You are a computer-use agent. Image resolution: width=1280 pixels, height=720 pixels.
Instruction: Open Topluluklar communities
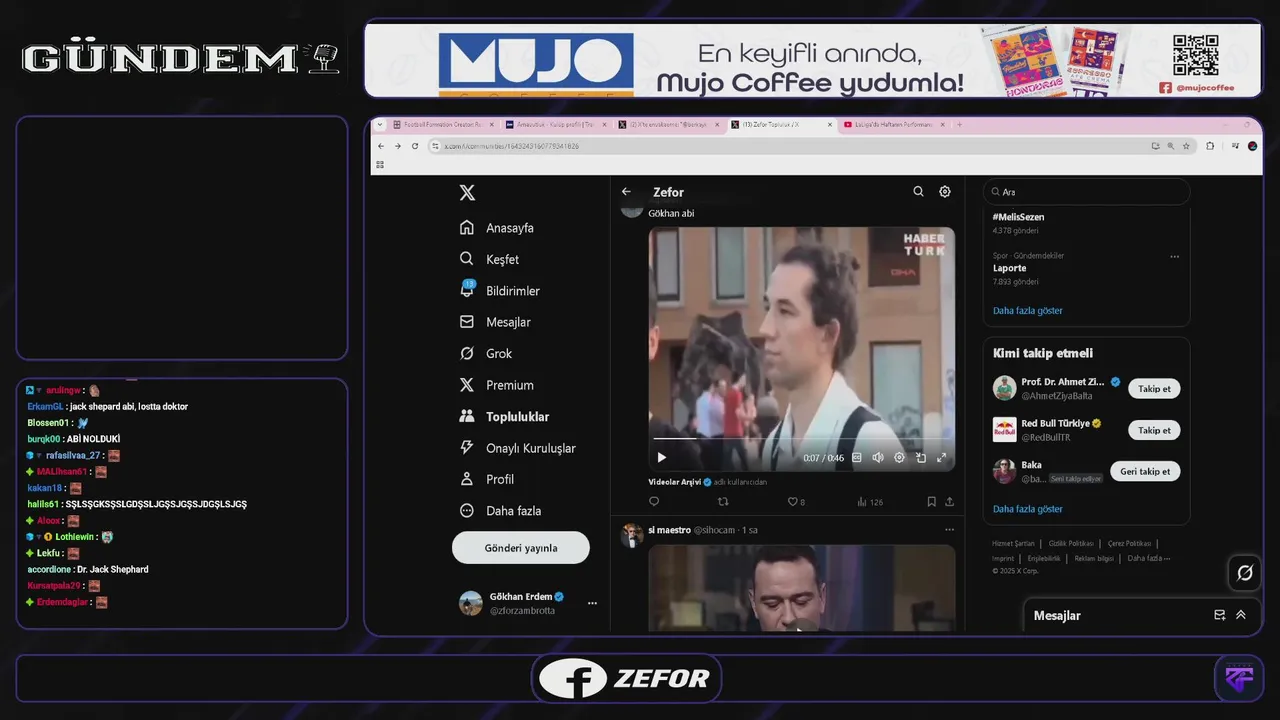pos(504,417)
